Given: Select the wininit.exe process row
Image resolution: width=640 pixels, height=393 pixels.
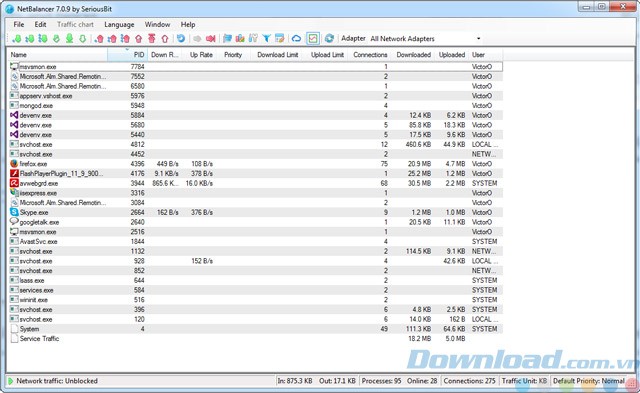Looking at the screenshot, I should (x=256, y=300).
